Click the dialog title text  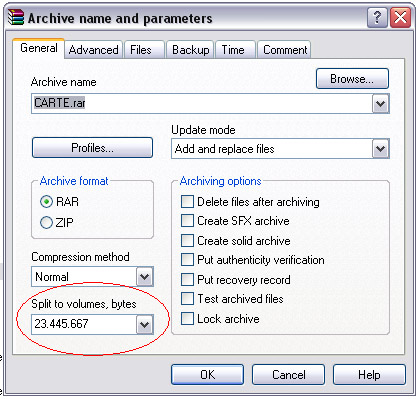(x=120, y=19)
